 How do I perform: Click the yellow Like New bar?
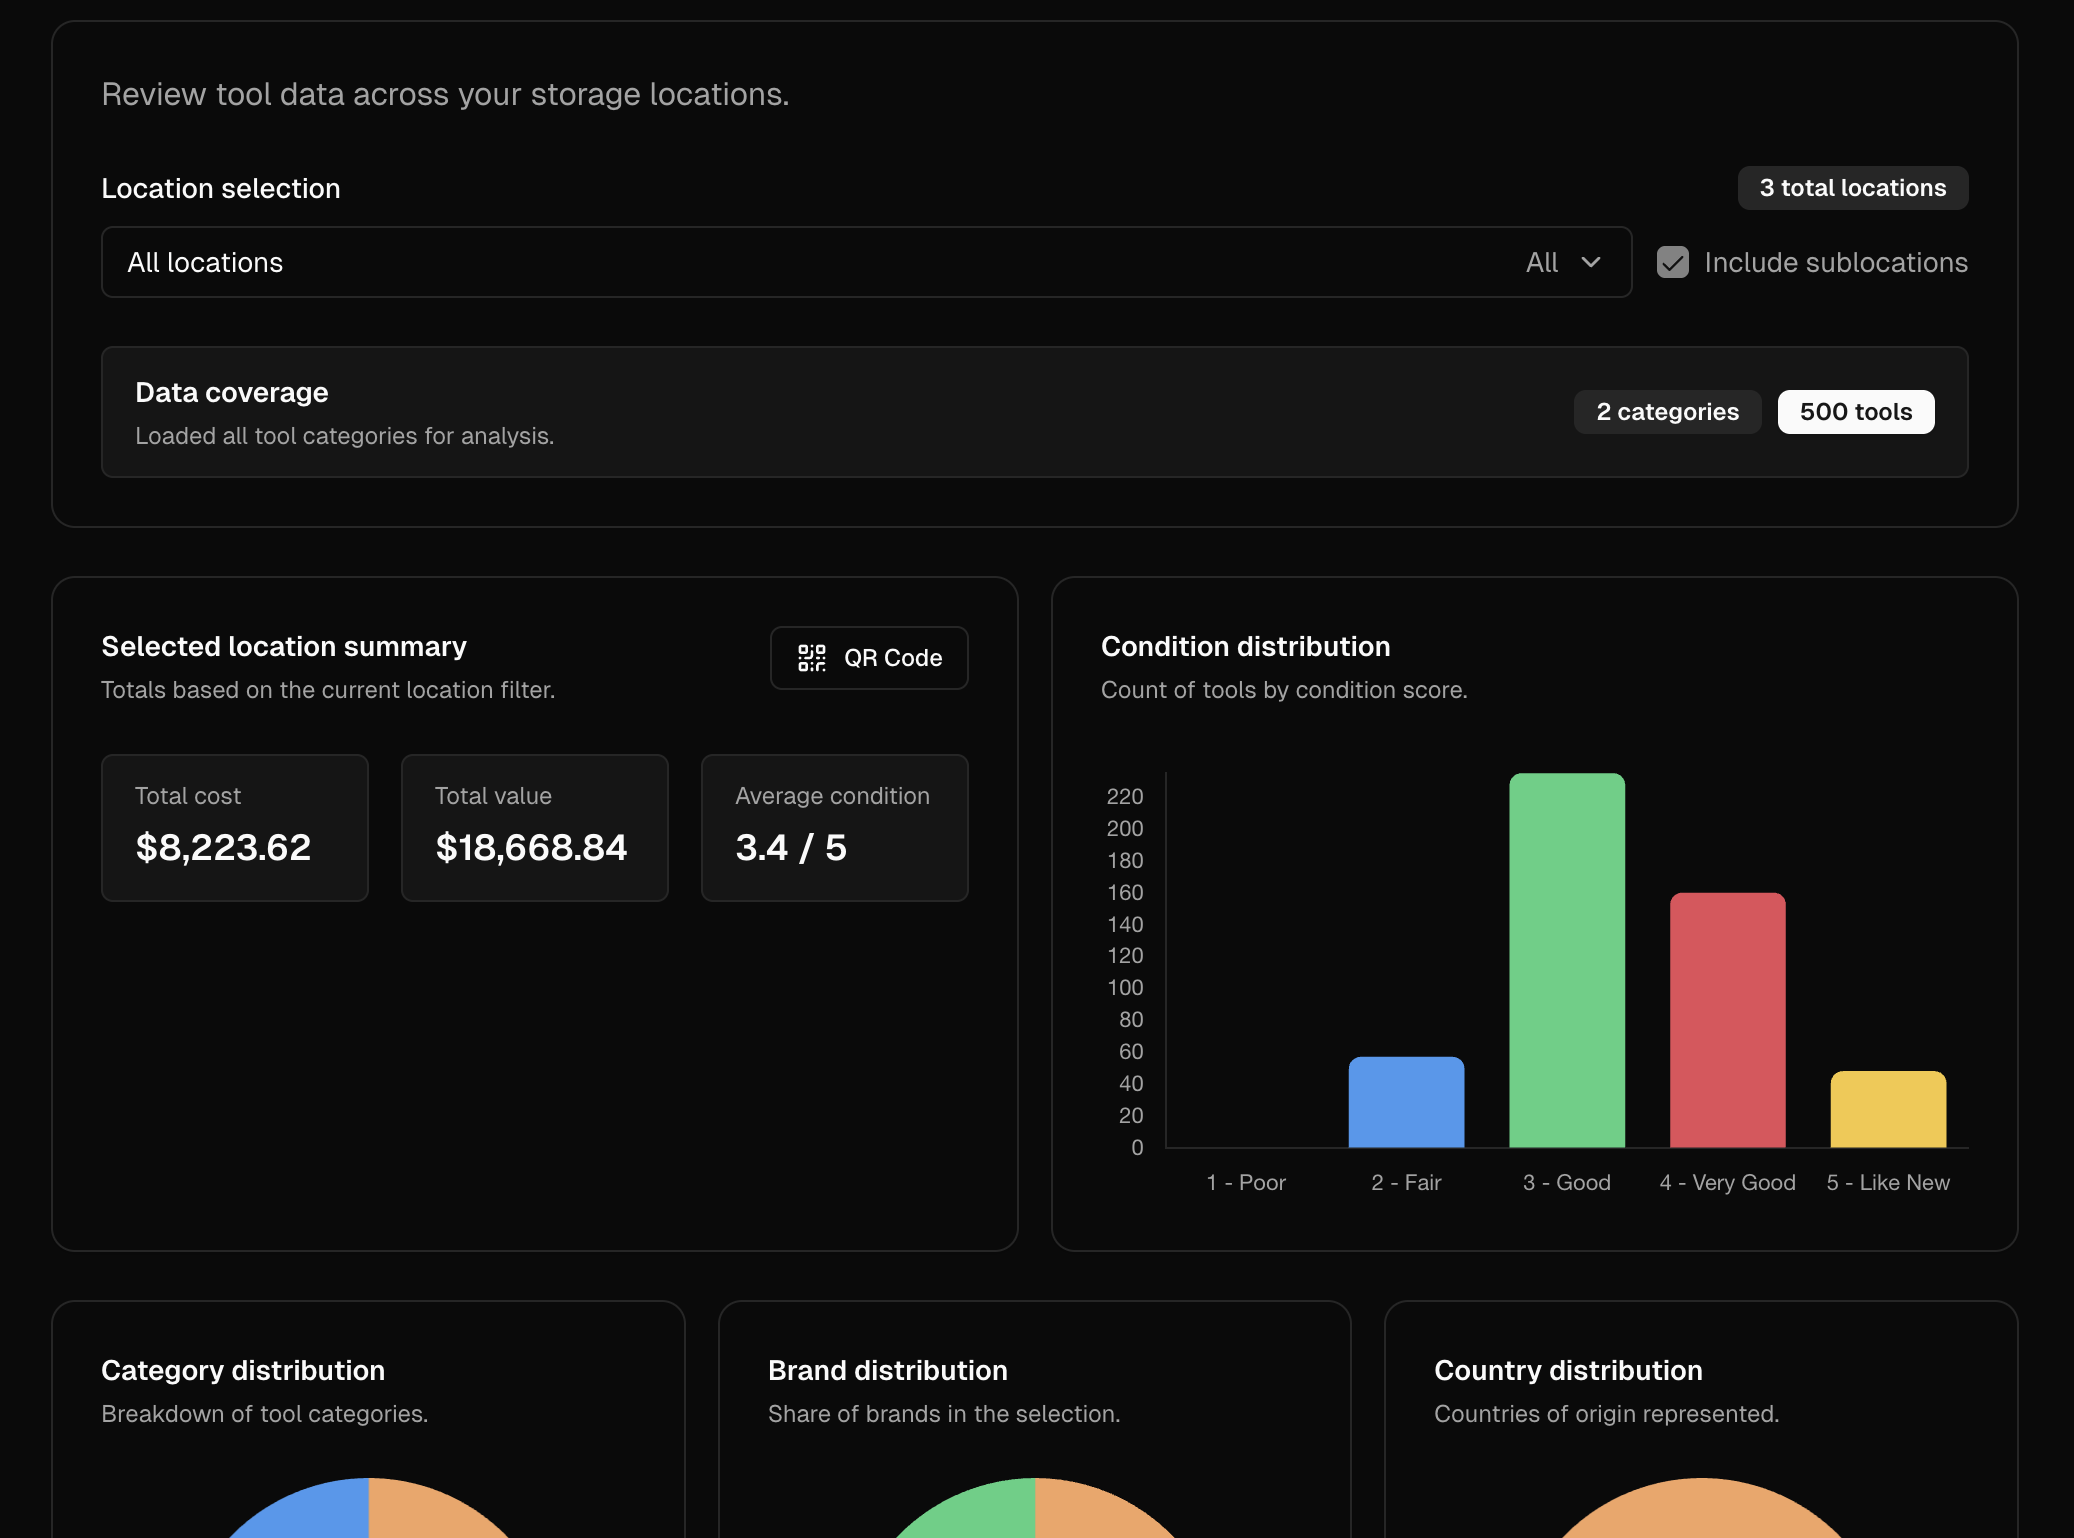tap(1888, 1110)
